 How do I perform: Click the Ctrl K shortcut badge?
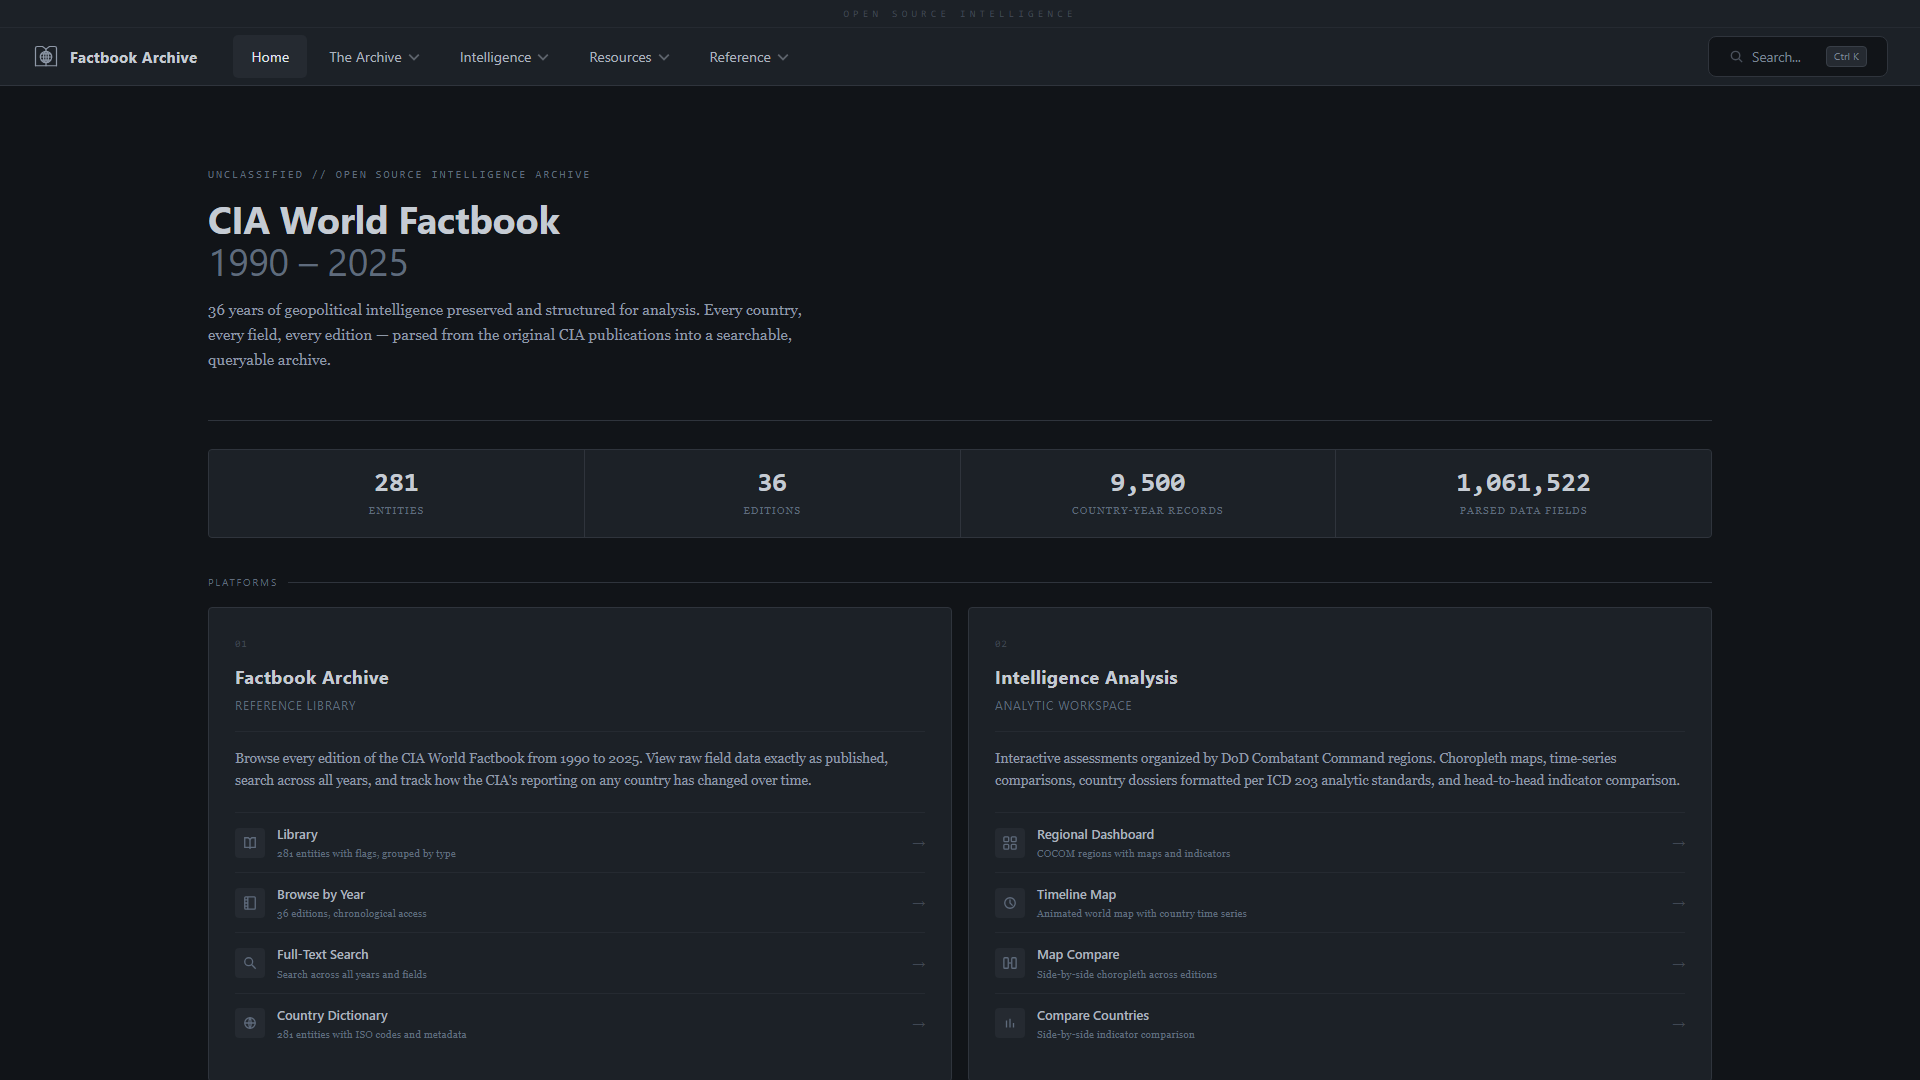click(1846, 57)
